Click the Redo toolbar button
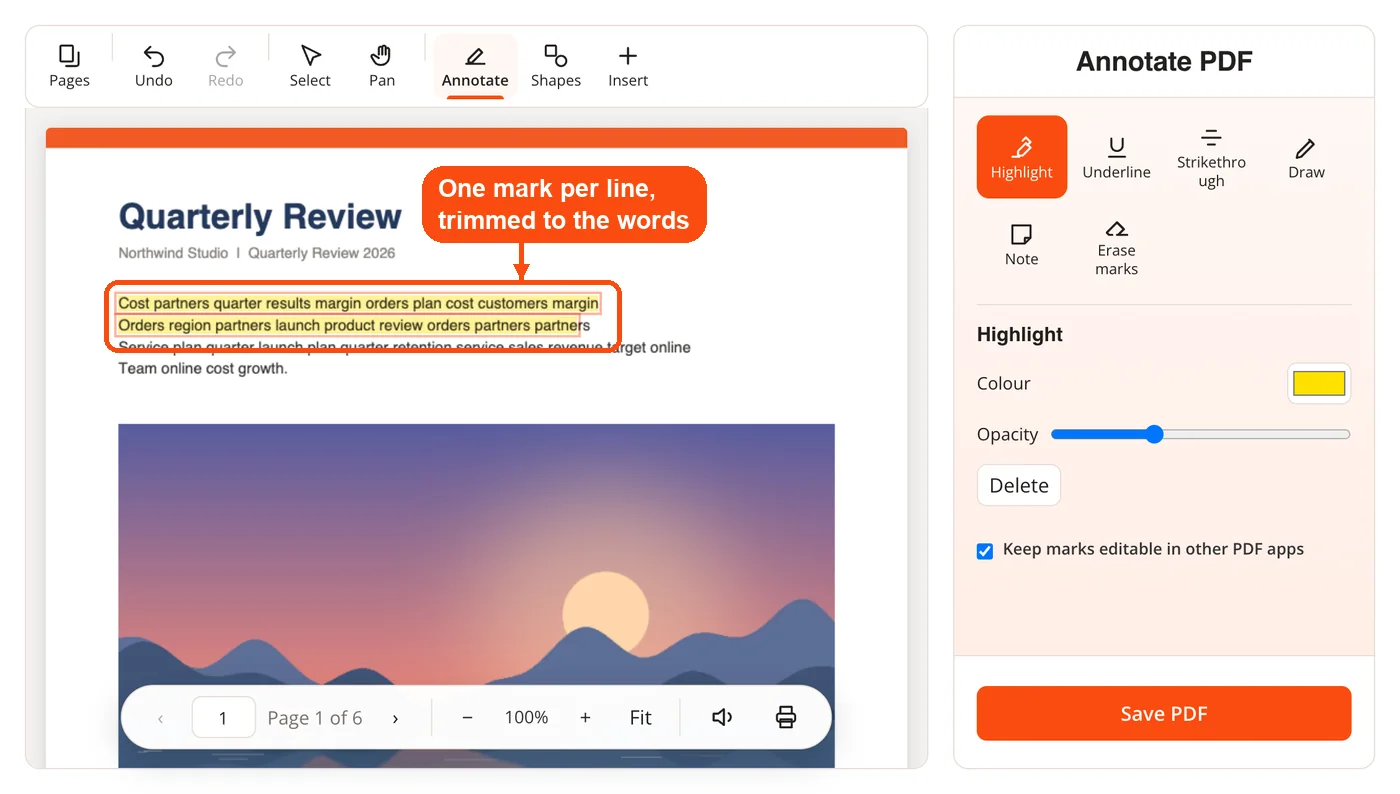 (x=226, y=66)
